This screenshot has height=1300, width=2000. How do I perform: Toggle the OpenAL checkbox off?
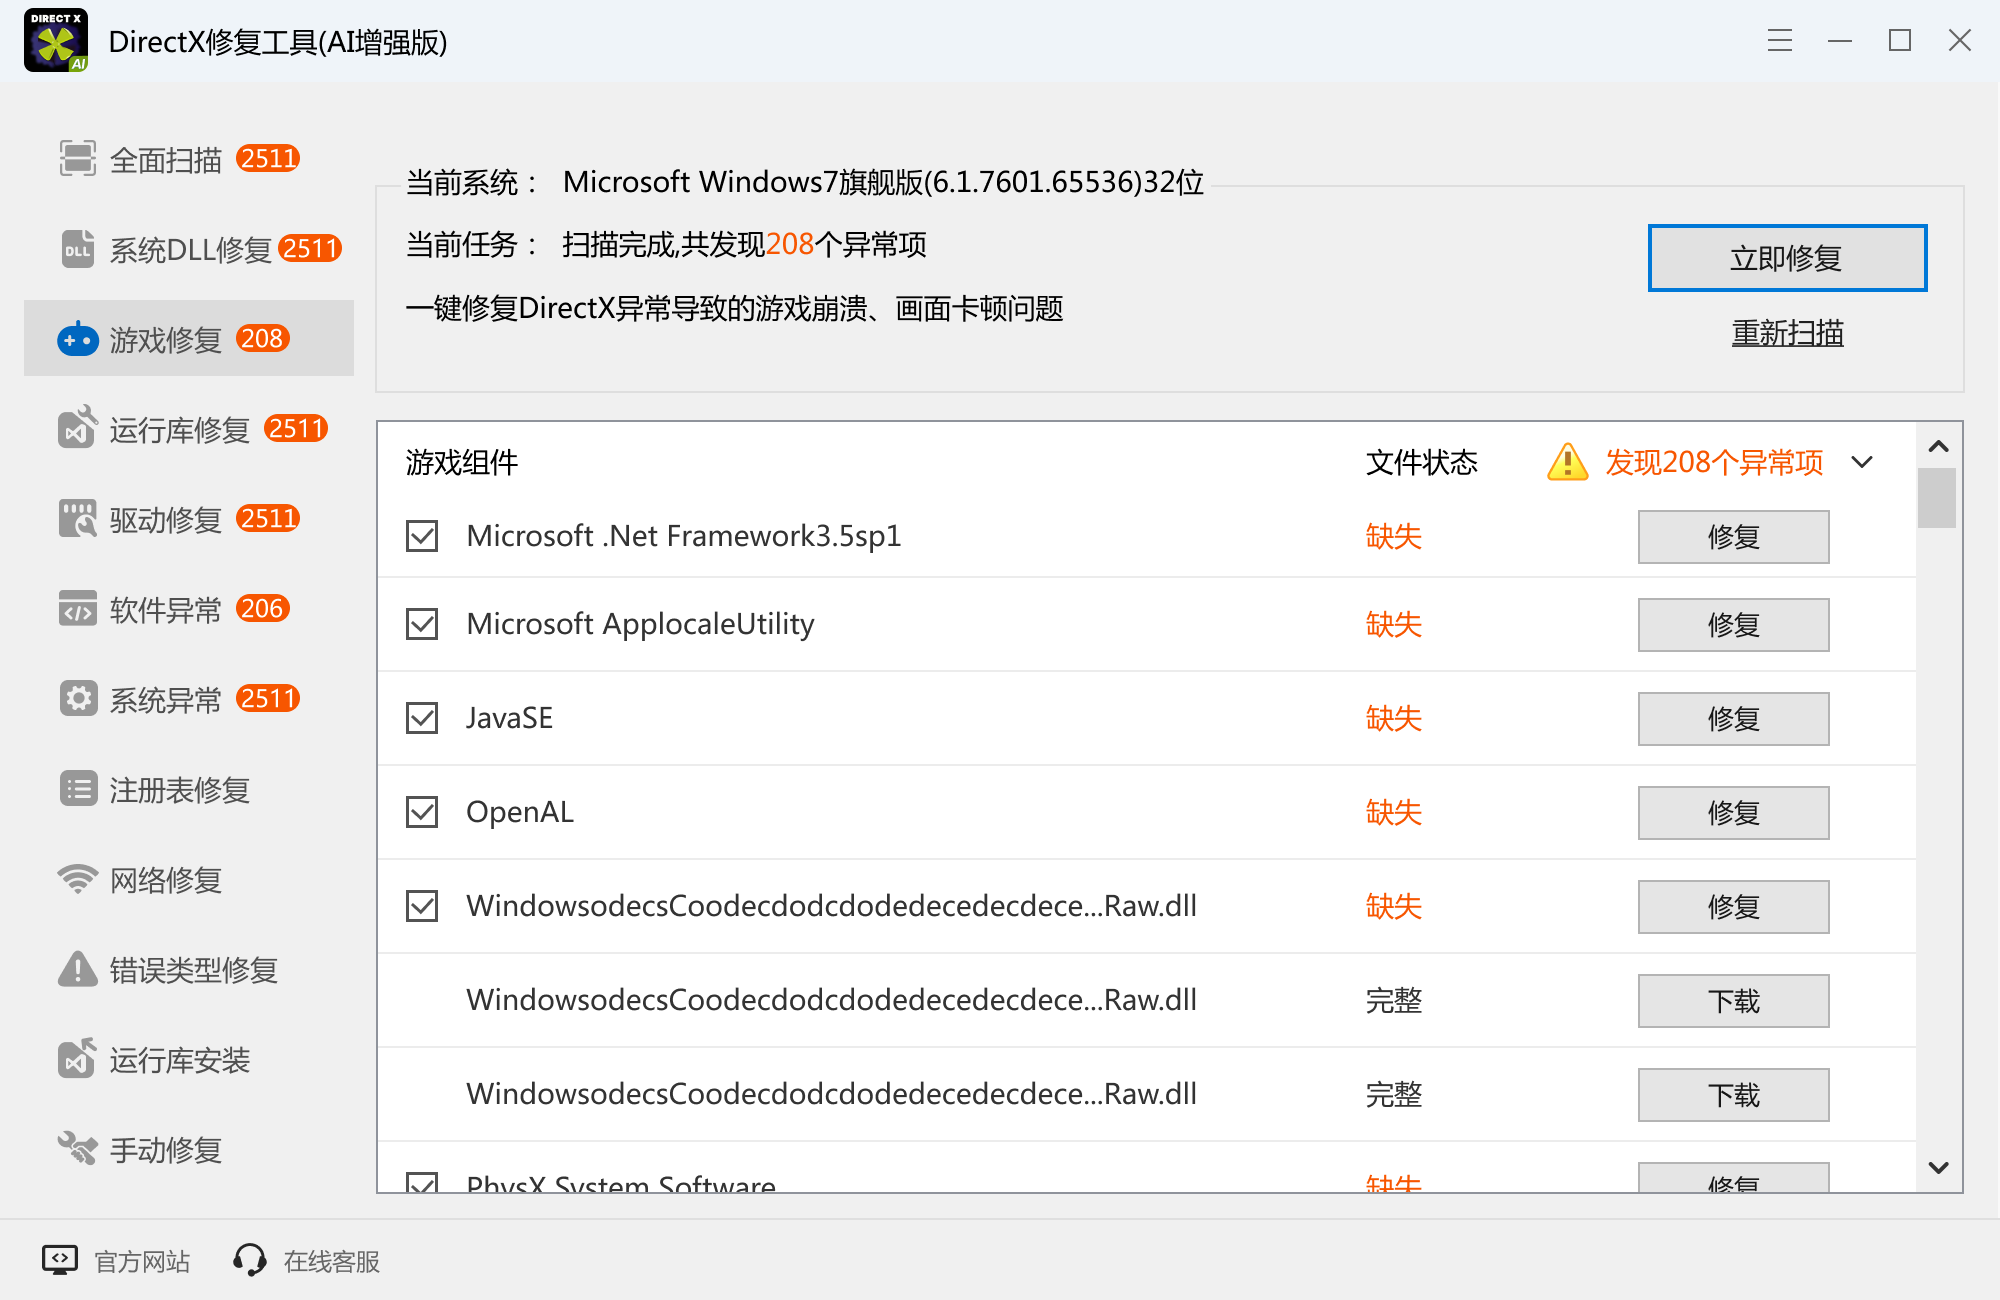pos(421,811)
